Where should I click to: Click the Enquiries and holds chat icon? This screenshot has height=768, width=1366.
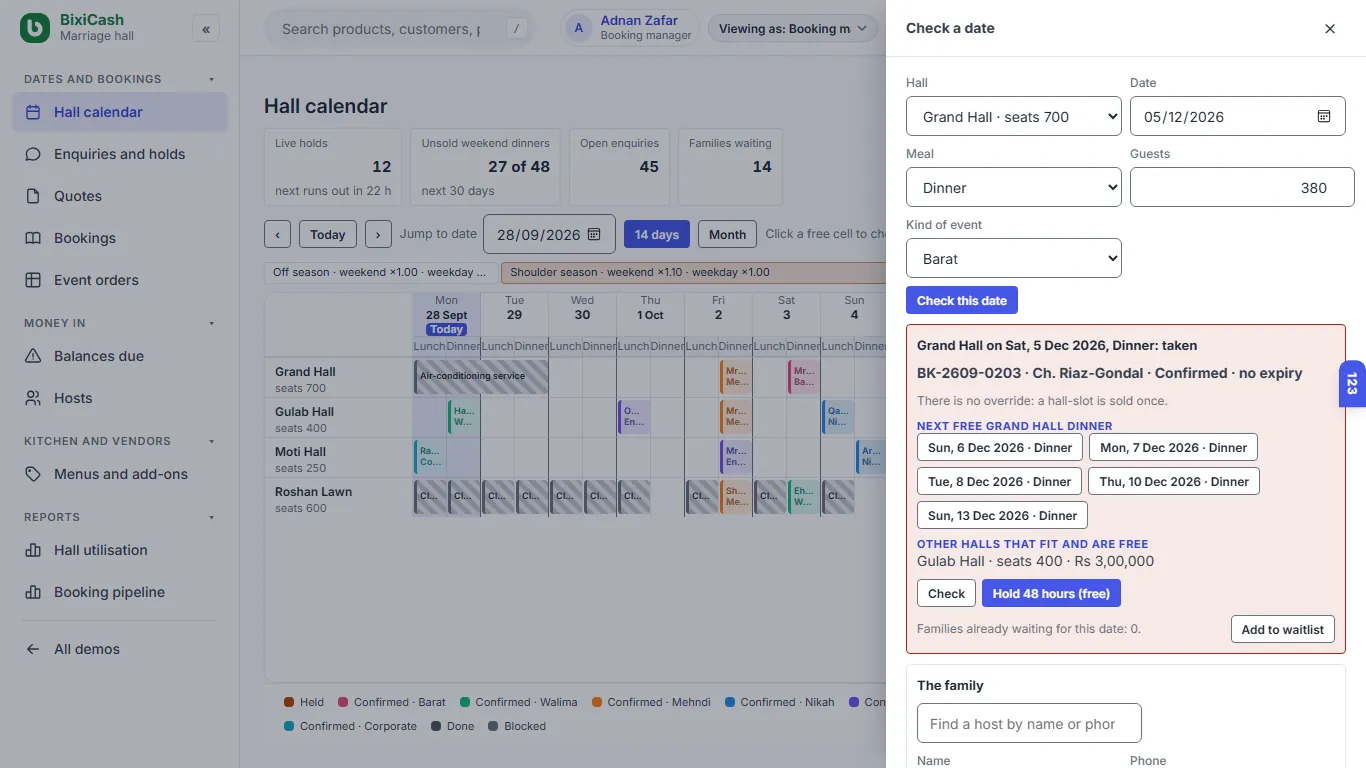tap(33, 154)
